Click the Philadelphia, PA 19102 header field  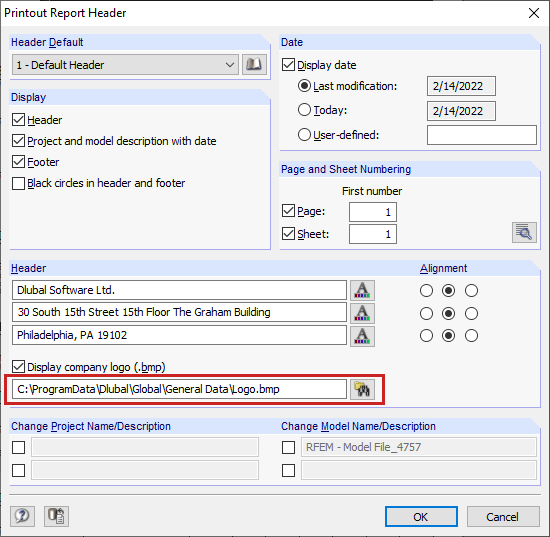(179, 335)
